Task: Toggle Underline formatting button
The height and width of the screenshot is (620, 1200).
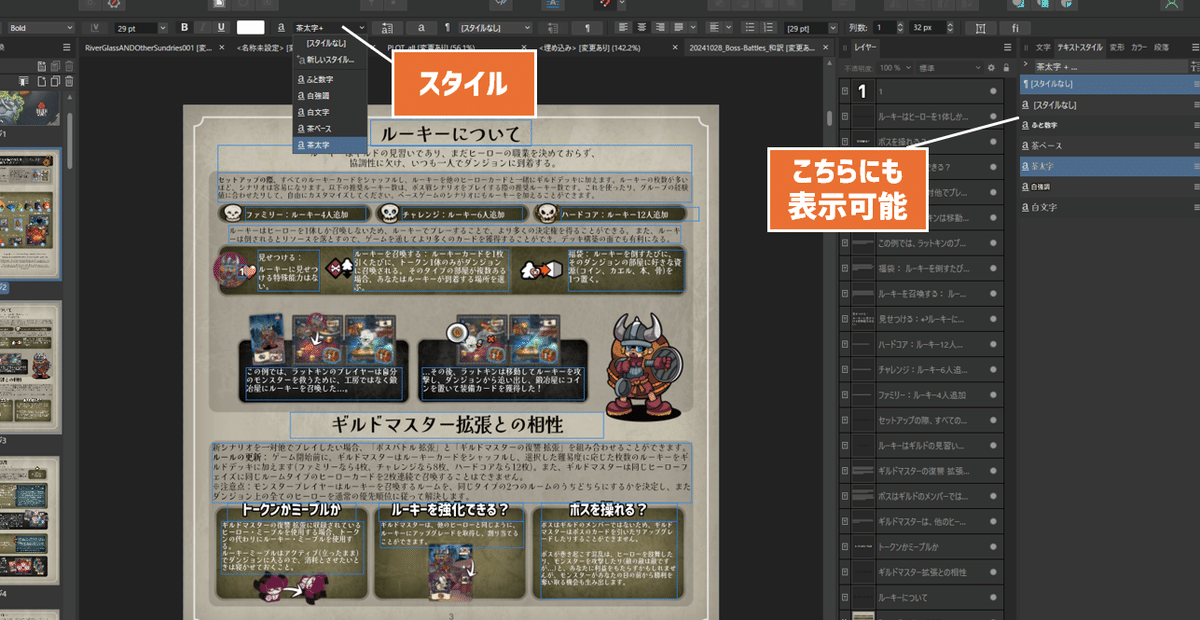Action: 220,28
